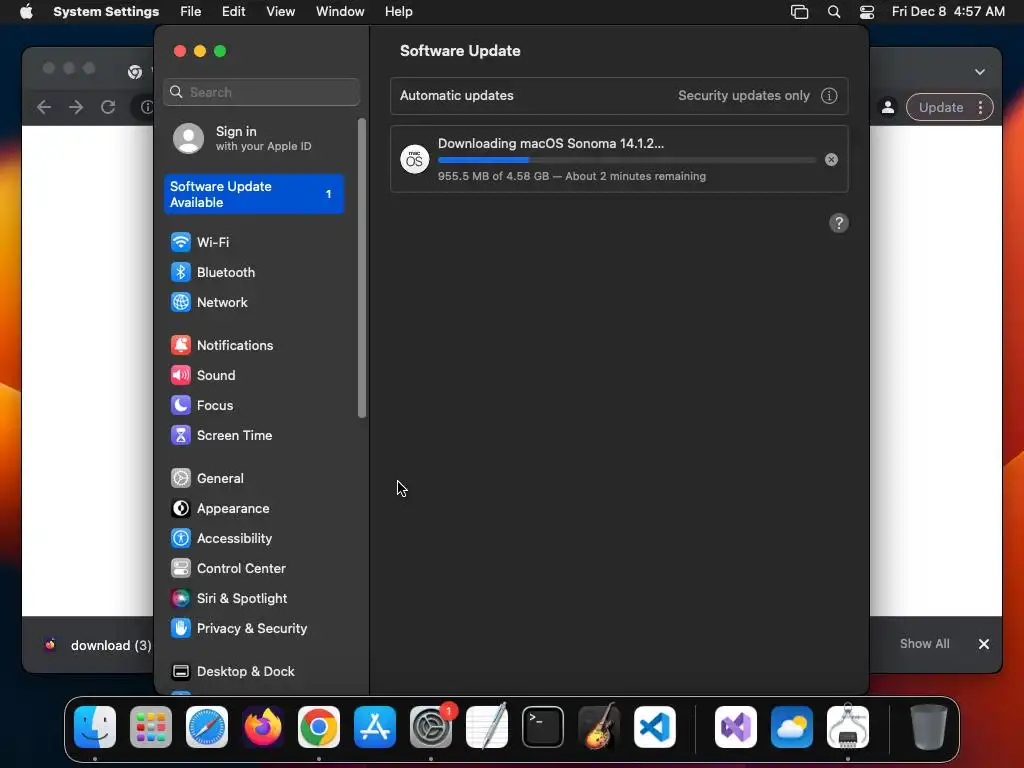Image resolution: width=1024 pixels, height=768 pixels.
Task: Click the Automatic updates info icon
Action: point(829,96)
